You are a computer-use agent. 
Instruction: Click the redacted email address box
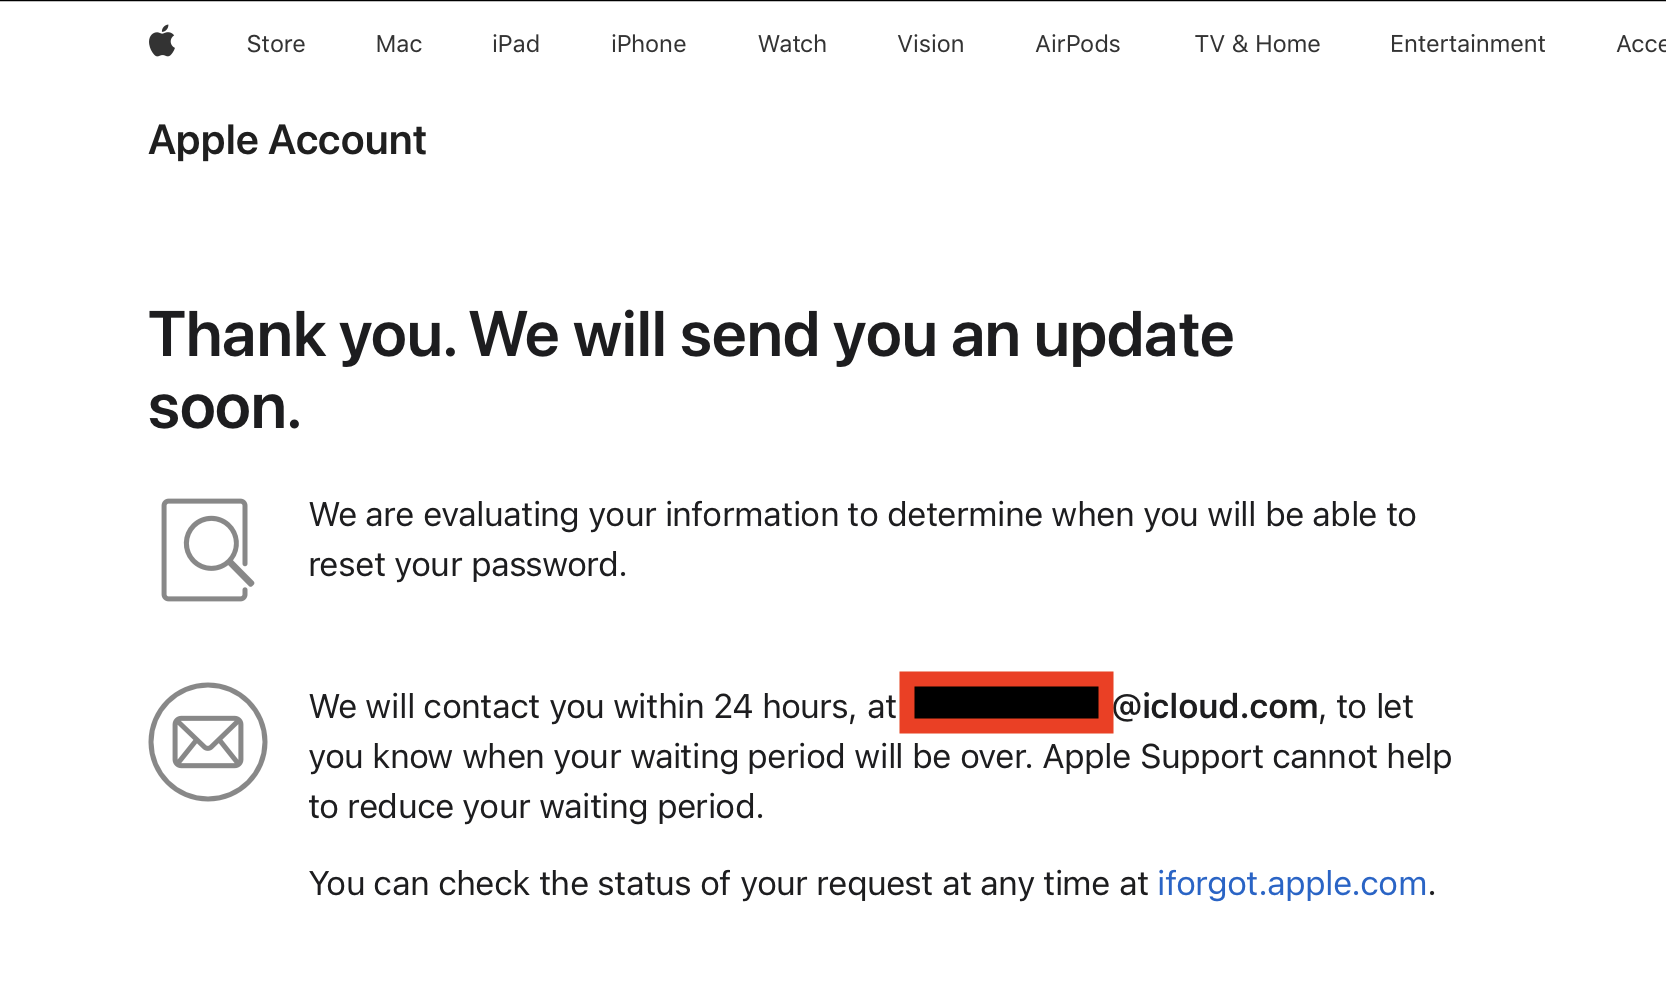(1006, 703)
